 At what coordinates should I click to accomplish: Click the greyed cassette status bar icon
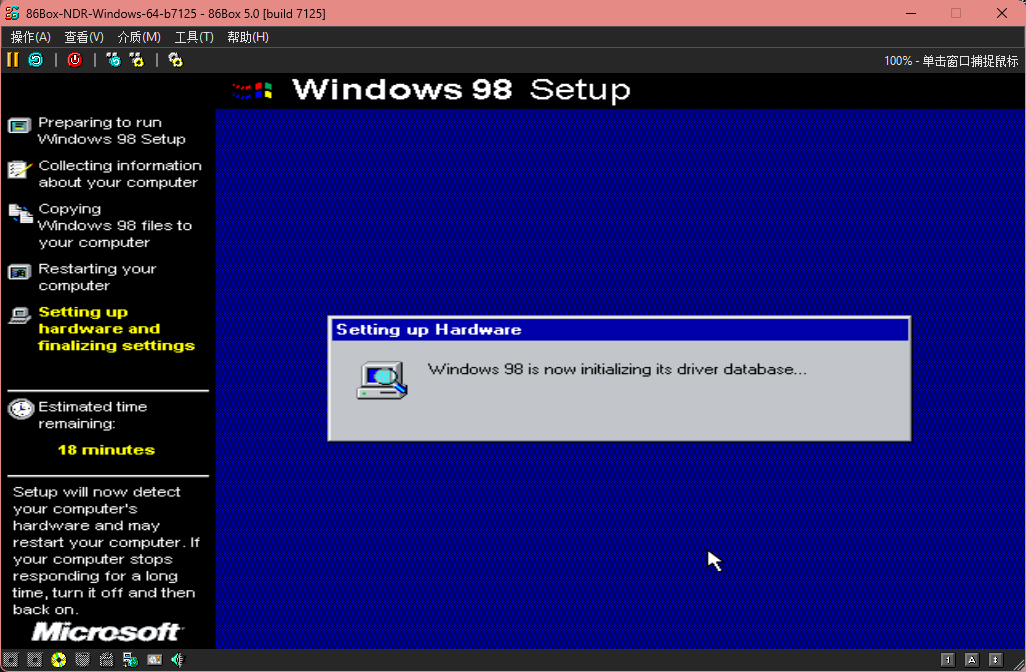click(106, 660)
